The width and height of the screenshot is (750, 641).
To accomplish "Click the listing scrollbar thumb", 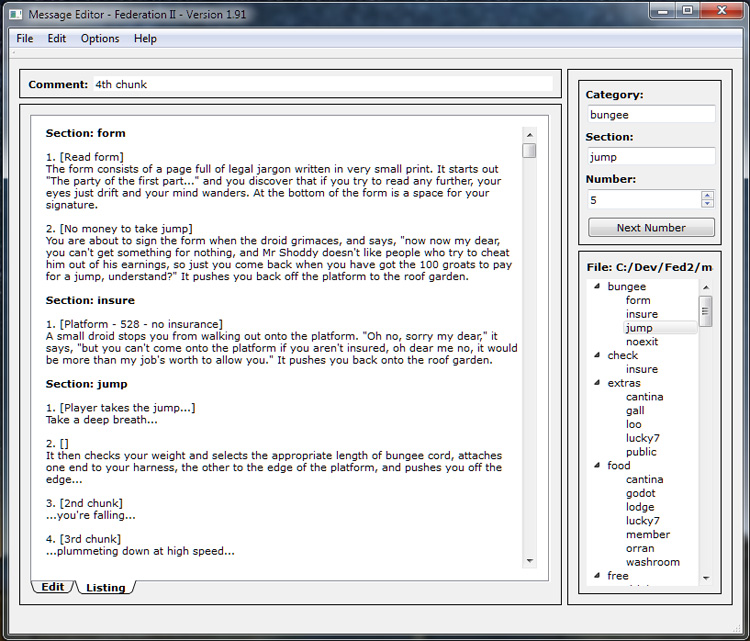I will (529, 150).
